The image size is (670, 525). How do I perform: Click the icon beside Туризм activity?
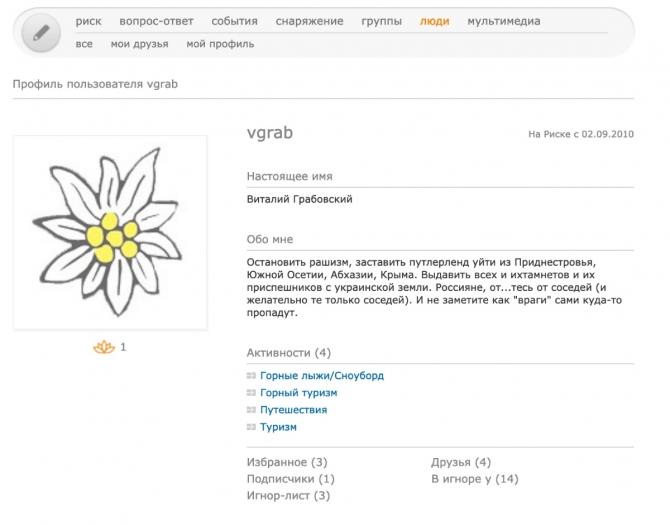251,427
